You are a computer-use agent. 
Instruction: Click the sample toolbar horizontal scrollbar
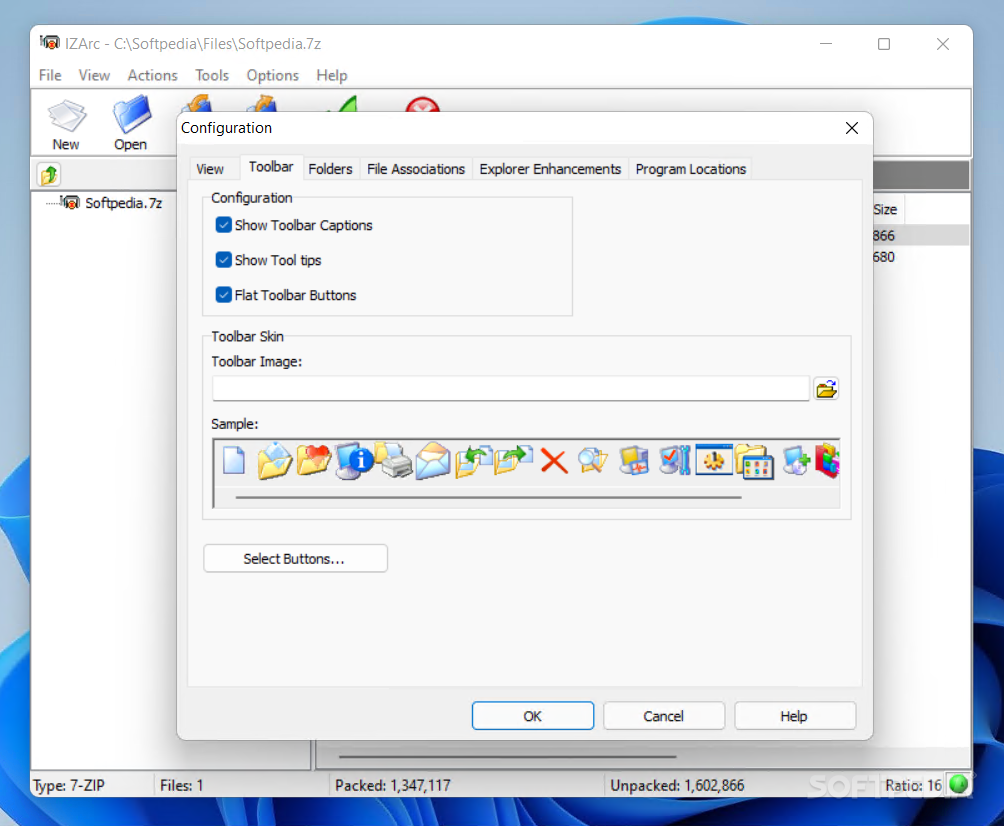click(x=489, y=497)
